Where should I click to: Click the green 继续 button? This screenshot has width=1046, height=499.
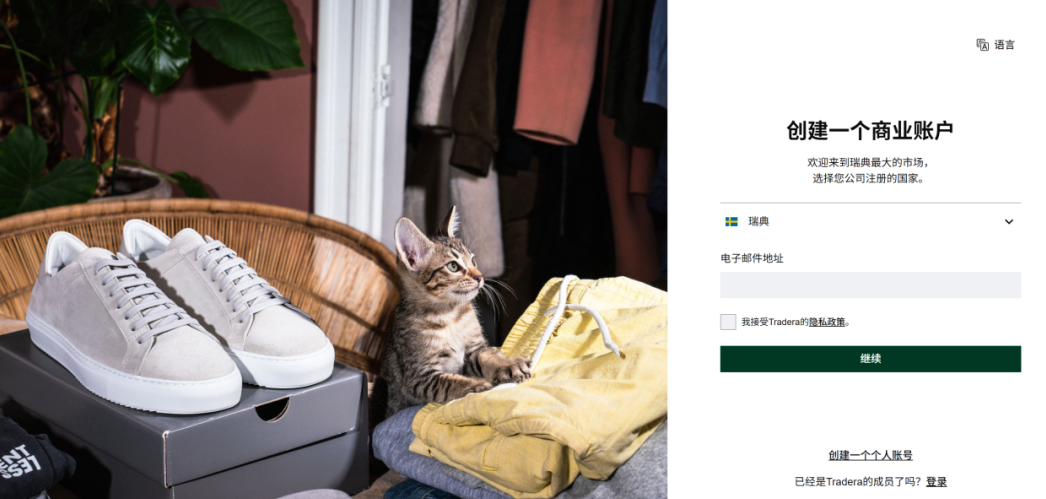(871, 359)
